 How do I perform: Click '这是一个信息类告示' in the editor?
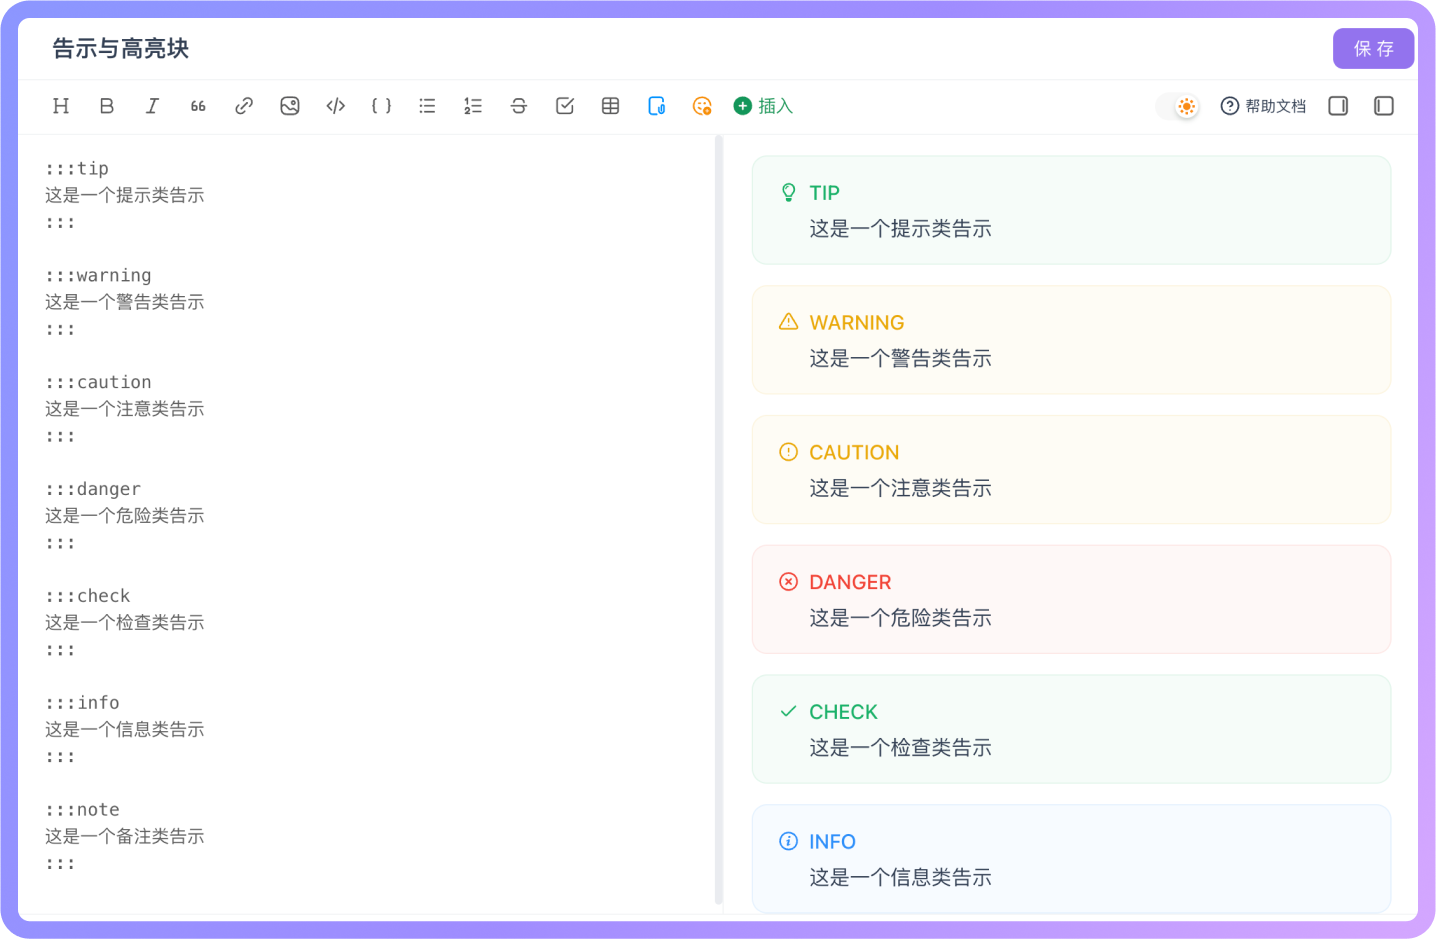coord(125,730)
